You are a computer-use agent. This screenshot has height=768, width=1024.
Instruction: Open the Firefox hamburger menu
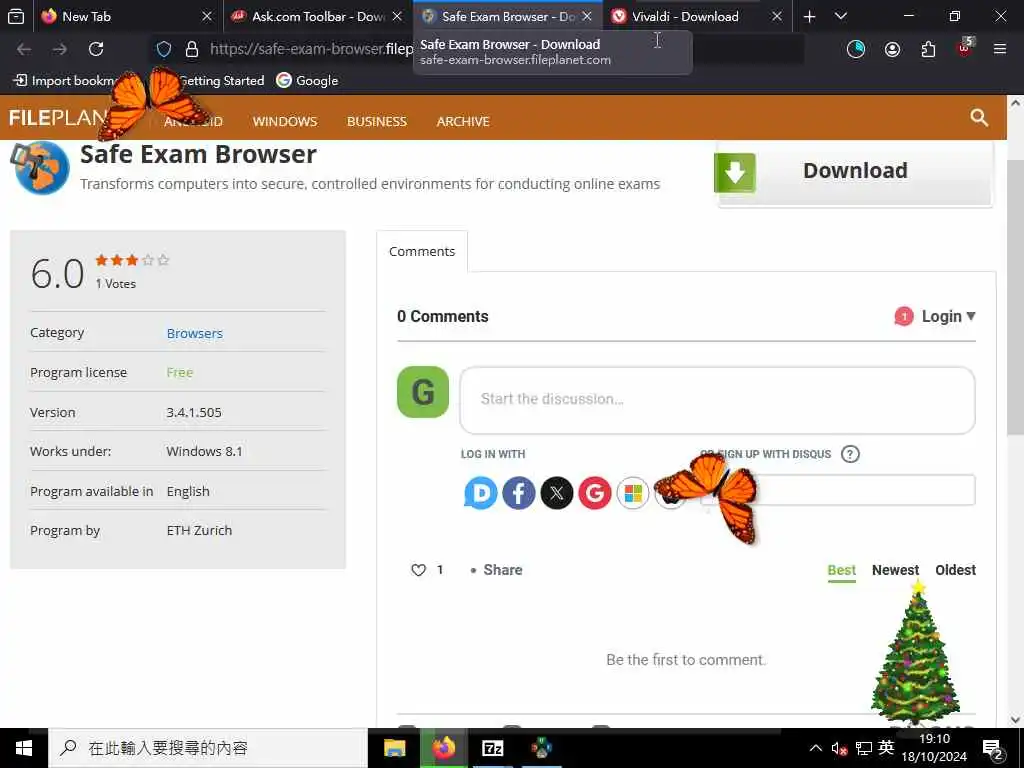1000,49
